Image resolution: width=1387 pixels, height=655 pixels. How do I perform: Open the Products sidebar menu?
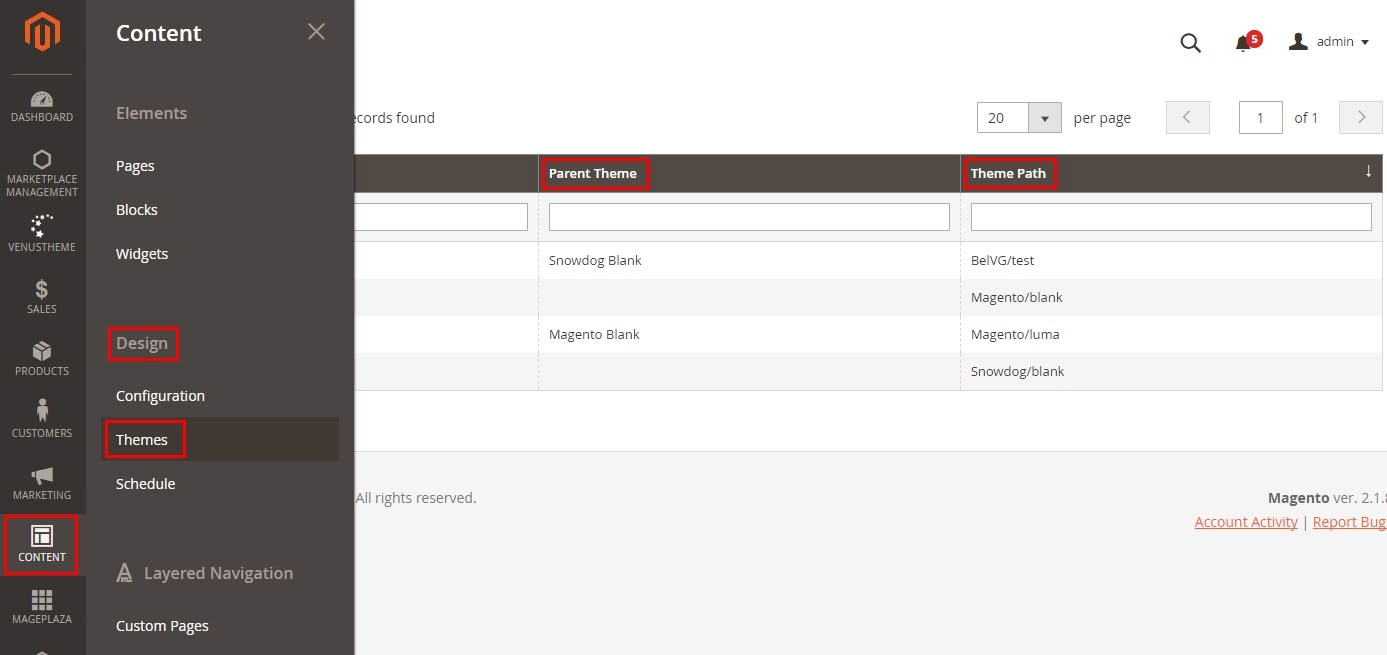42,359
